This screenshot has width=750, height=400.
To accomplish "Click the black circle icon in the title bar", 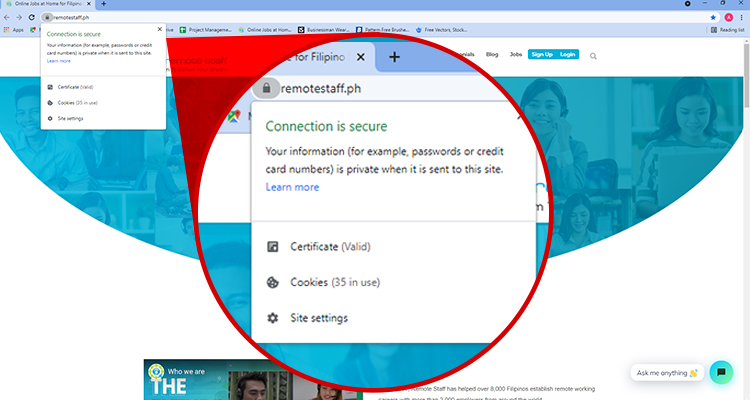I will 687,4.
